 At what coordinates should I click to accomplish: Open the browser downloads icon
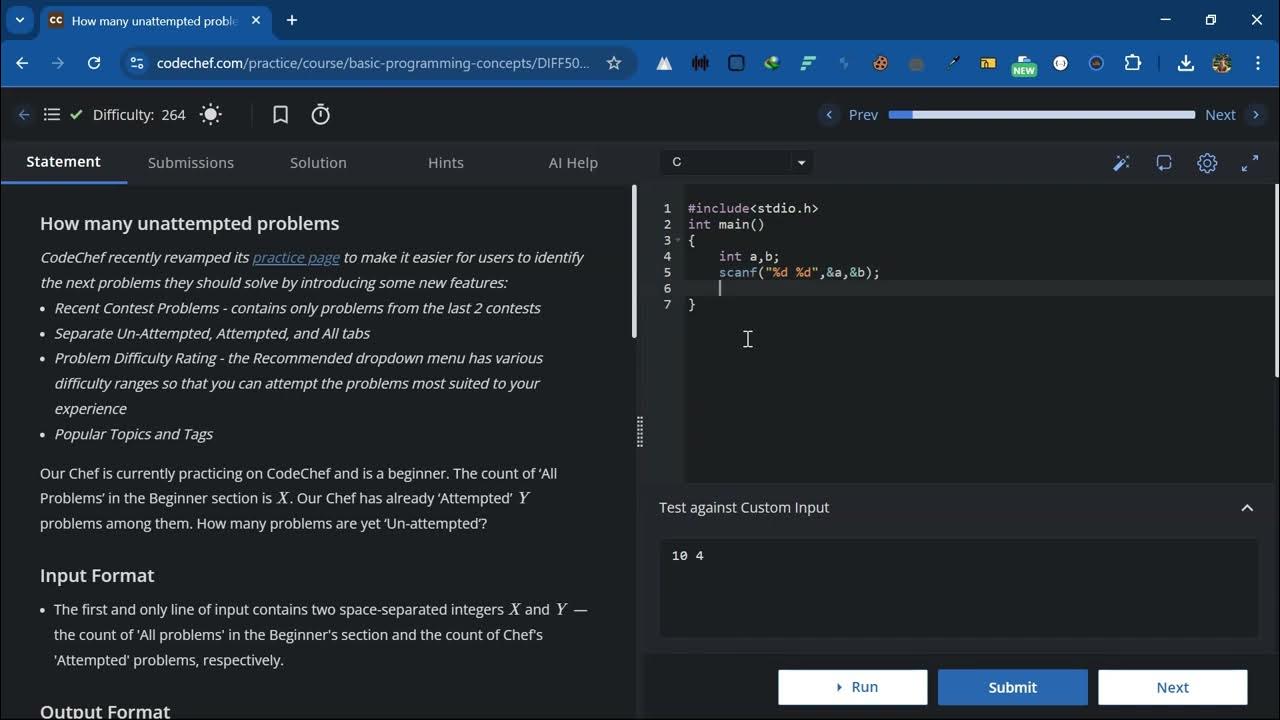coord(1185,63)
